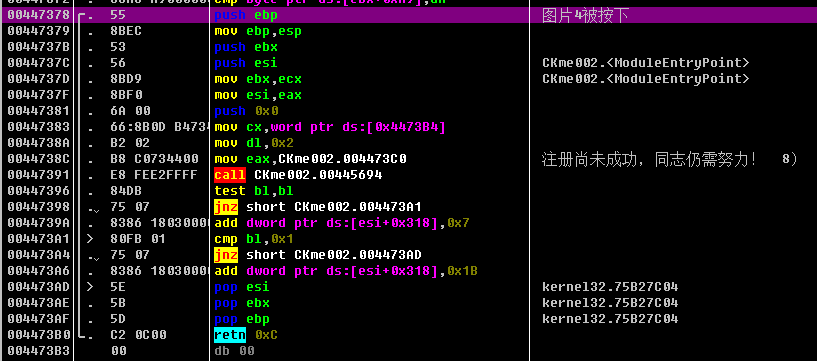The height and width of the screenshot is (361, 817).
Task: Click address 004473A1
Action: pos(39,239)
